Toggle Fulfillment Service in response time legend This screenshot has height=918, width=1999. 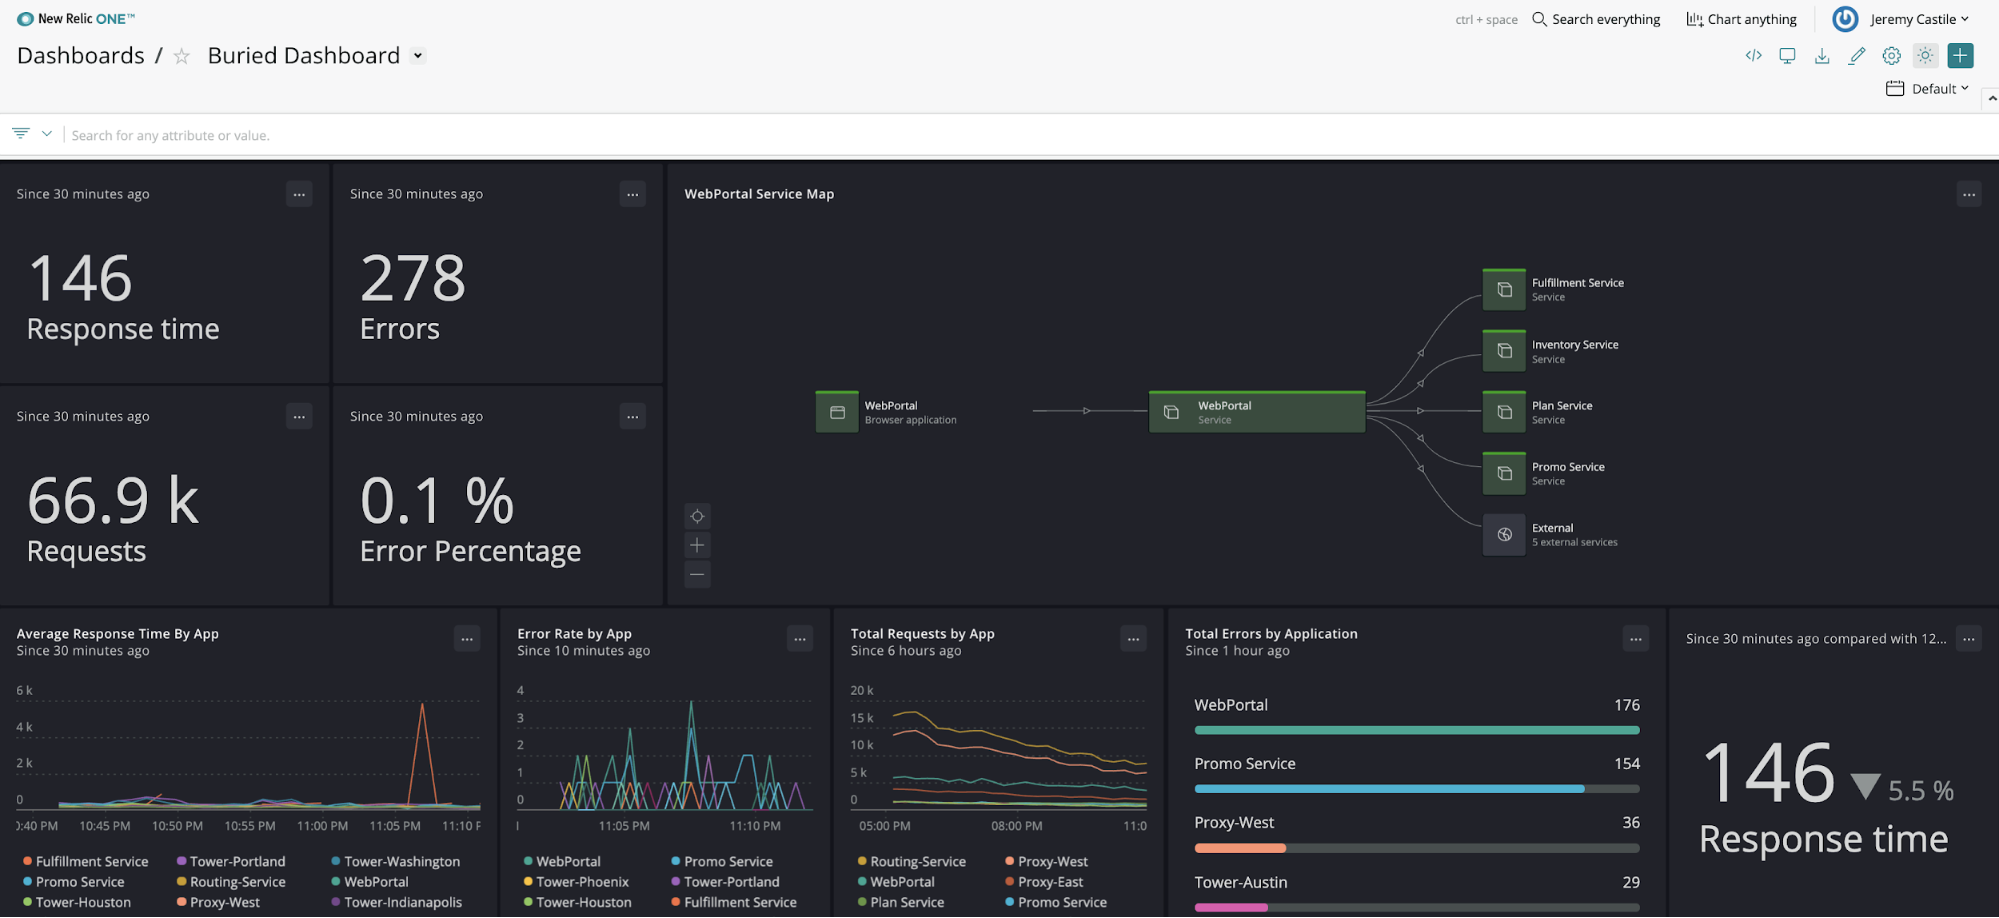[x=86, y=861]
